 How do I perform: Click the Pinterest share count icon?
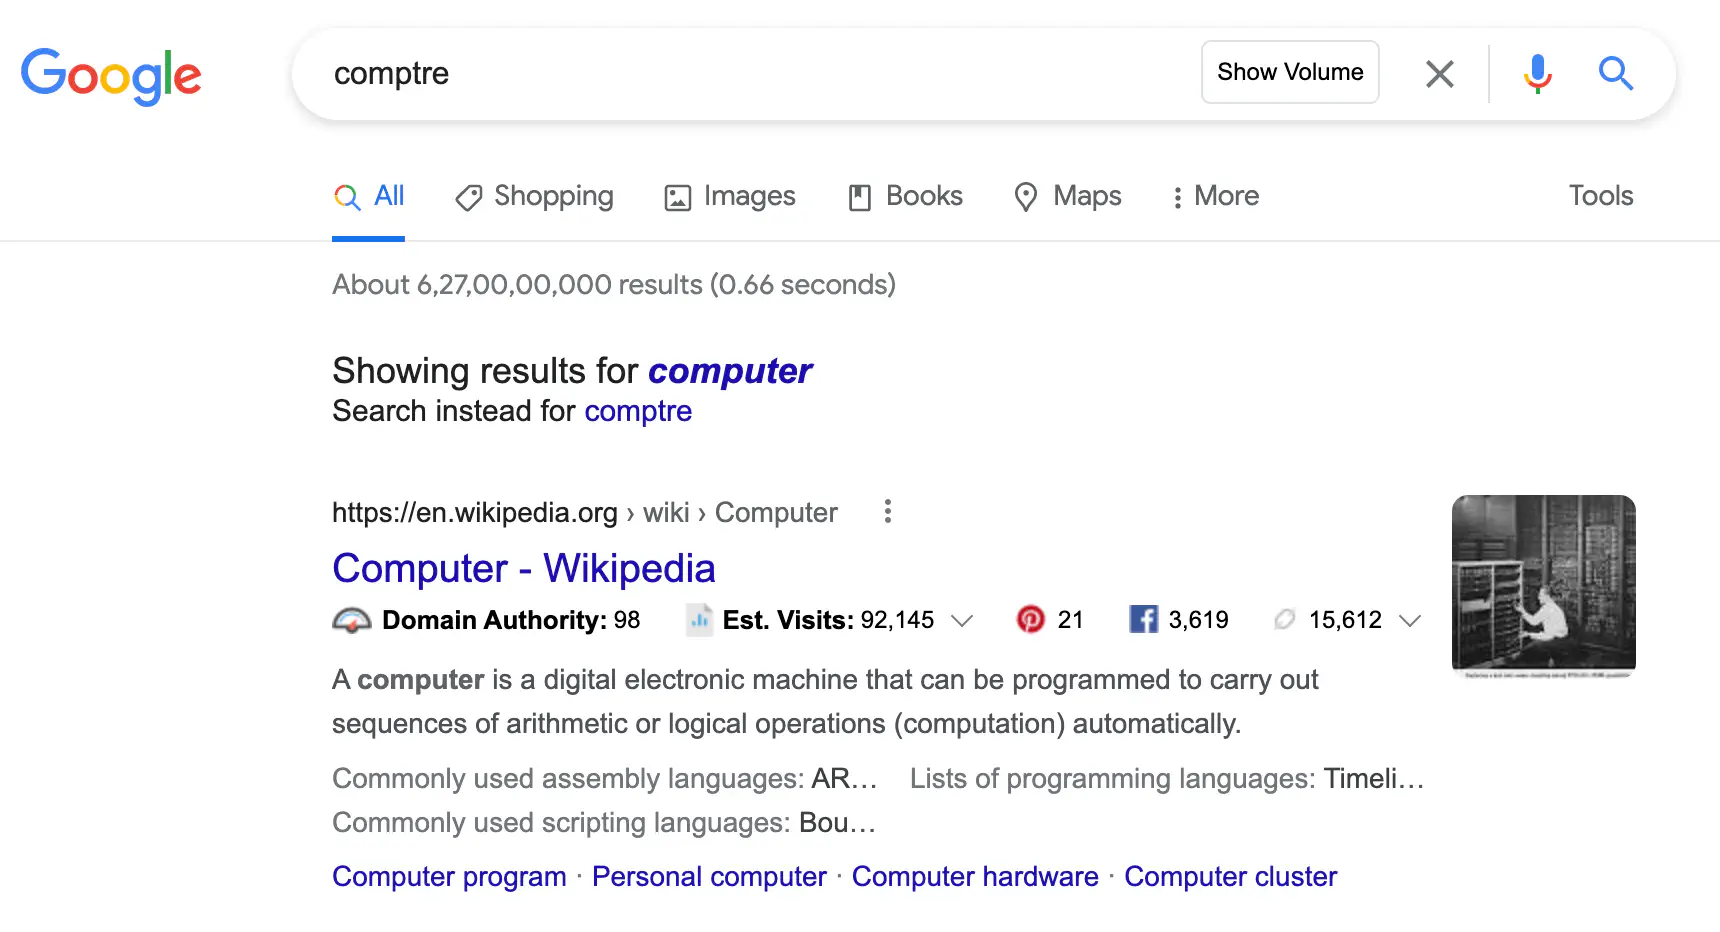pos(1030,620)
